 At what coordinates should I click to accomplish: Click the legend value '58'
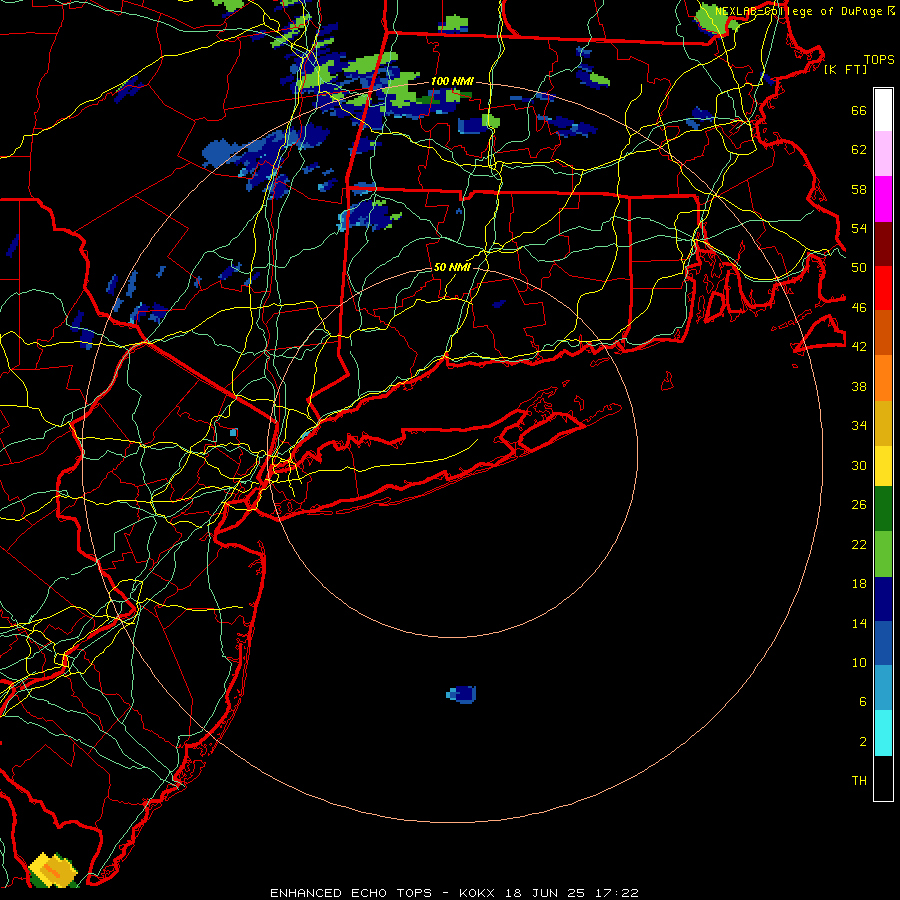tap(859, 189)
